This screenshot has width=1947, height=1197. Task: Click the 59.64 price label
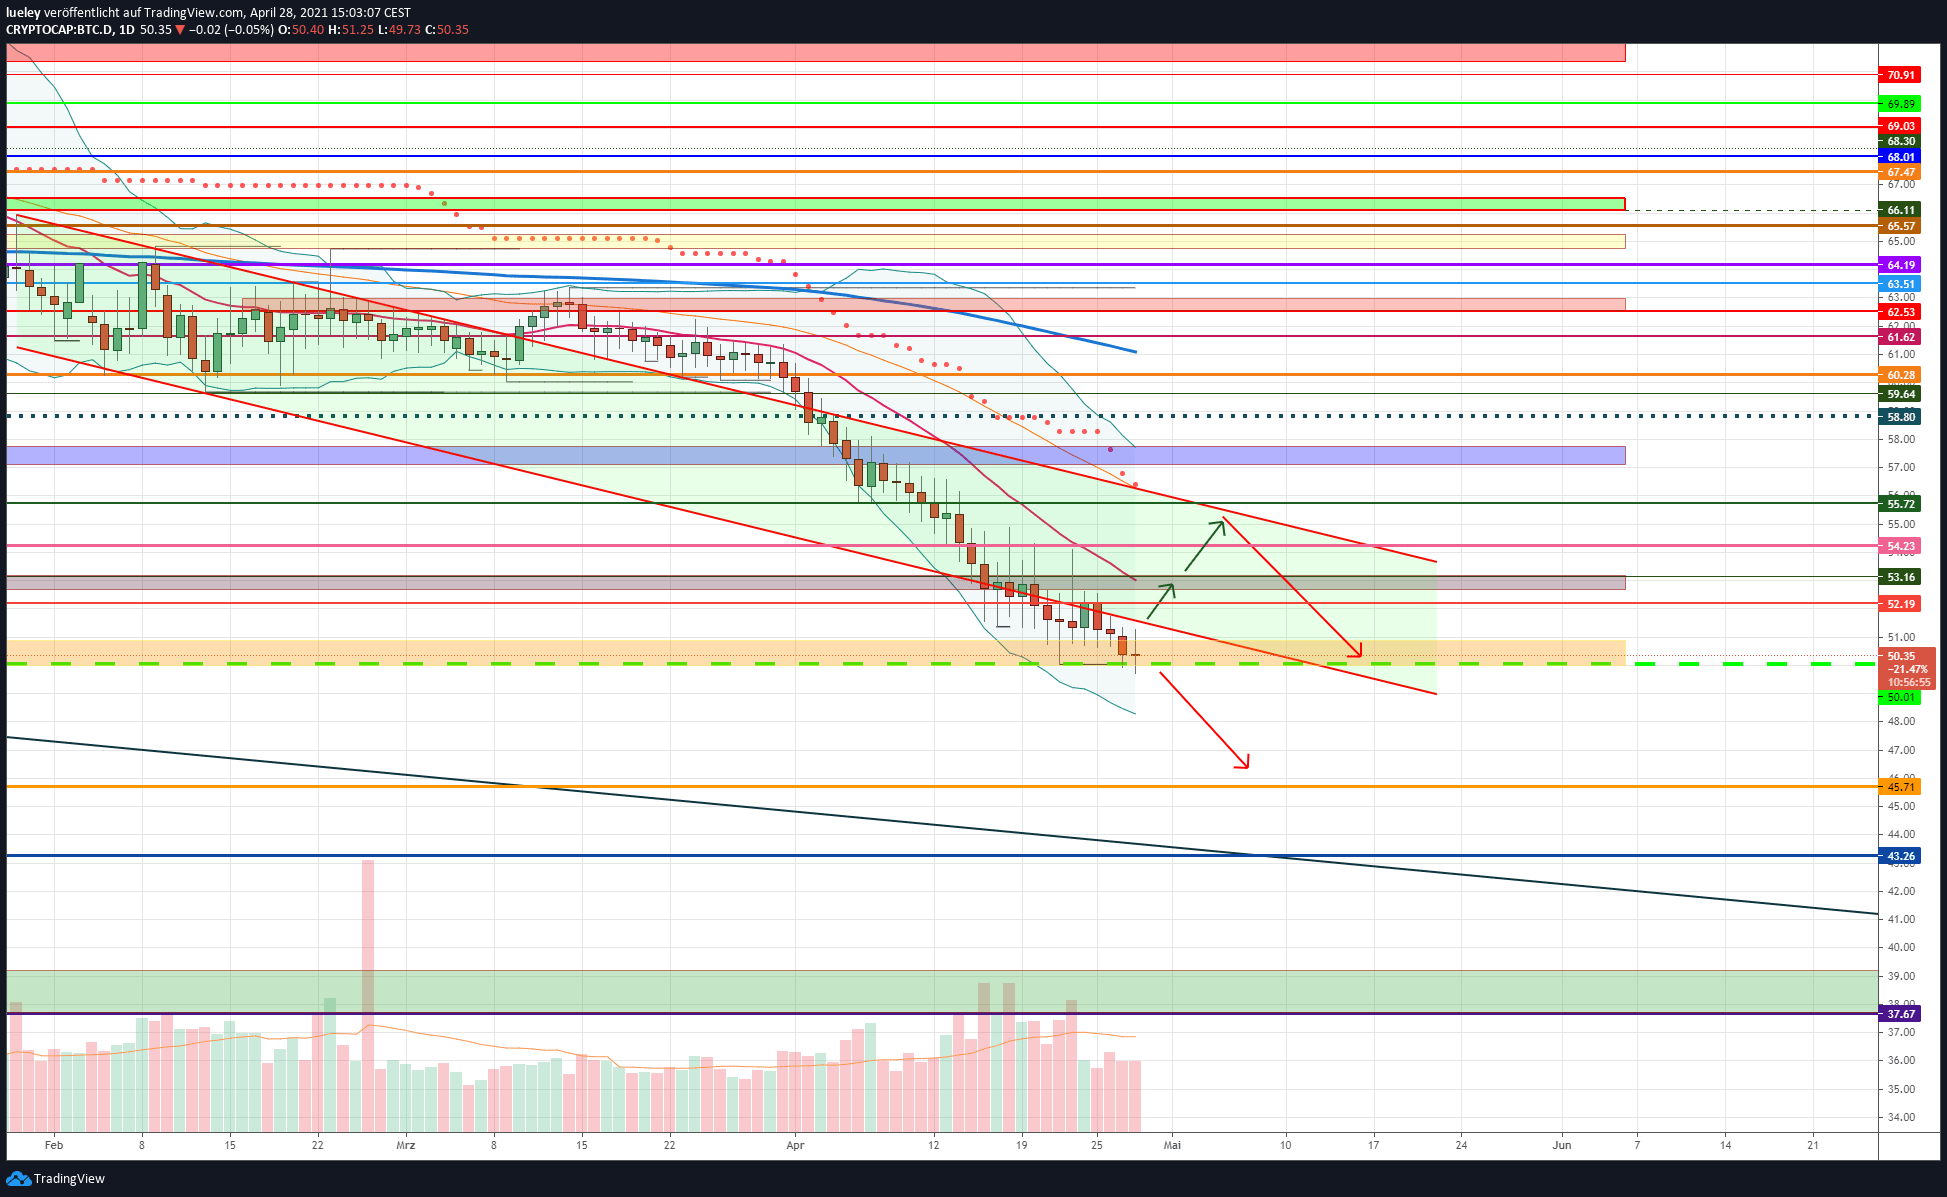tap(1900, 394)
